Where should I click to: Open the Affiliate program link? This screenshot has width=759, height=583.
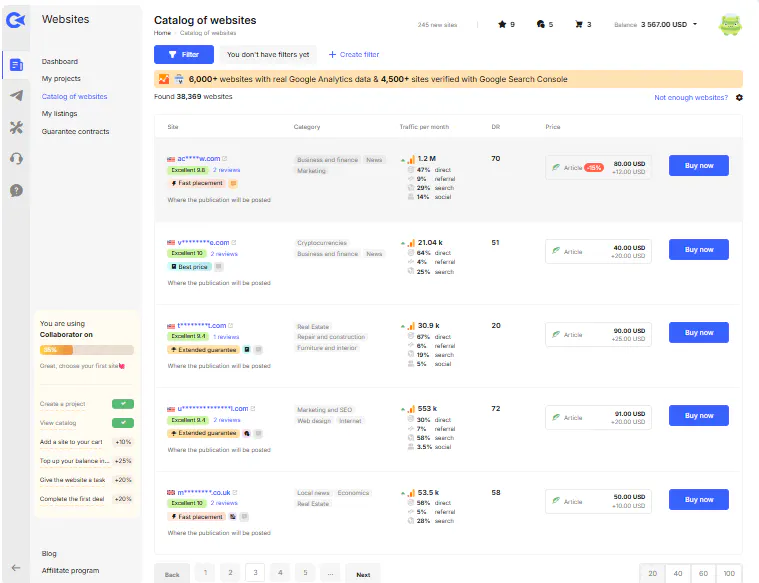tap(70, 570)
